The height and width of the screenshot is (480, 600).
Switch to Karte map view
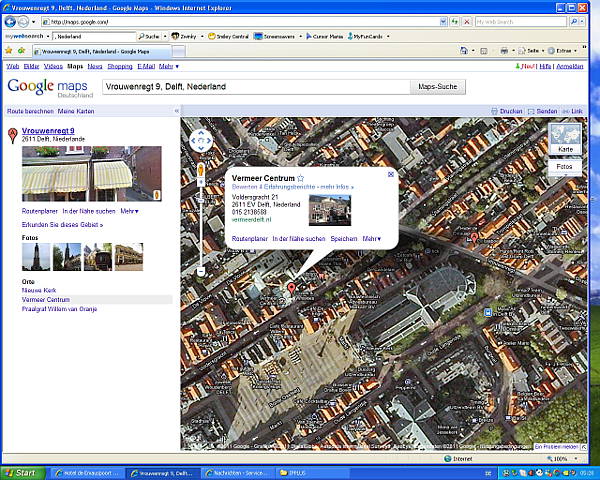tap(565, 139)
